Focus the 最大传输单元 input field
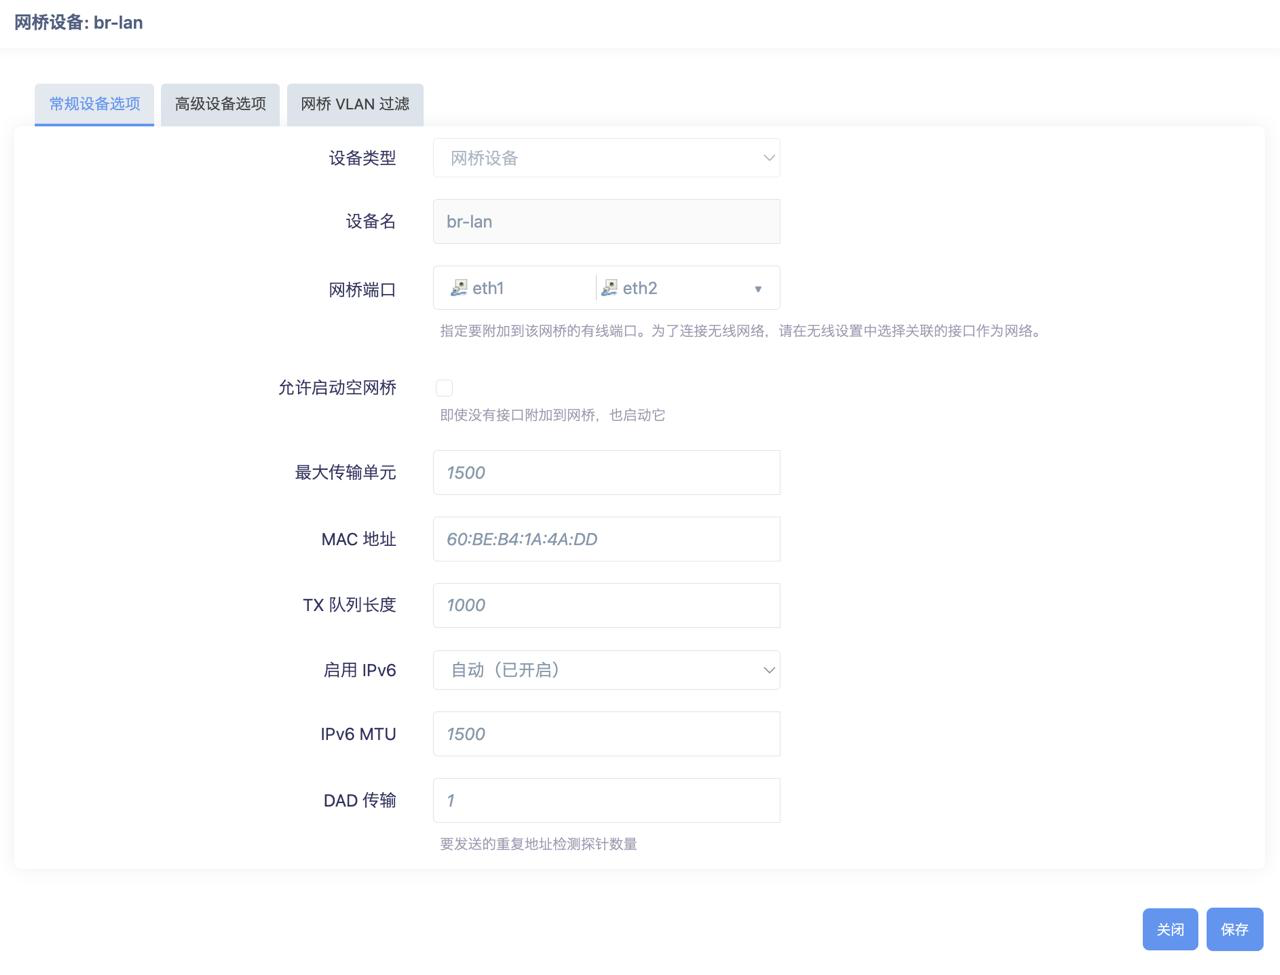 pyautogui.click(x=606, y=473)
